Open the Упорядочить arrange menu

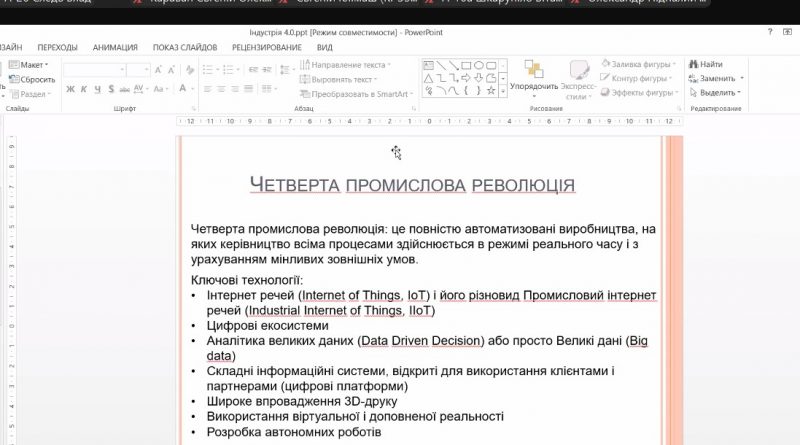534,79
